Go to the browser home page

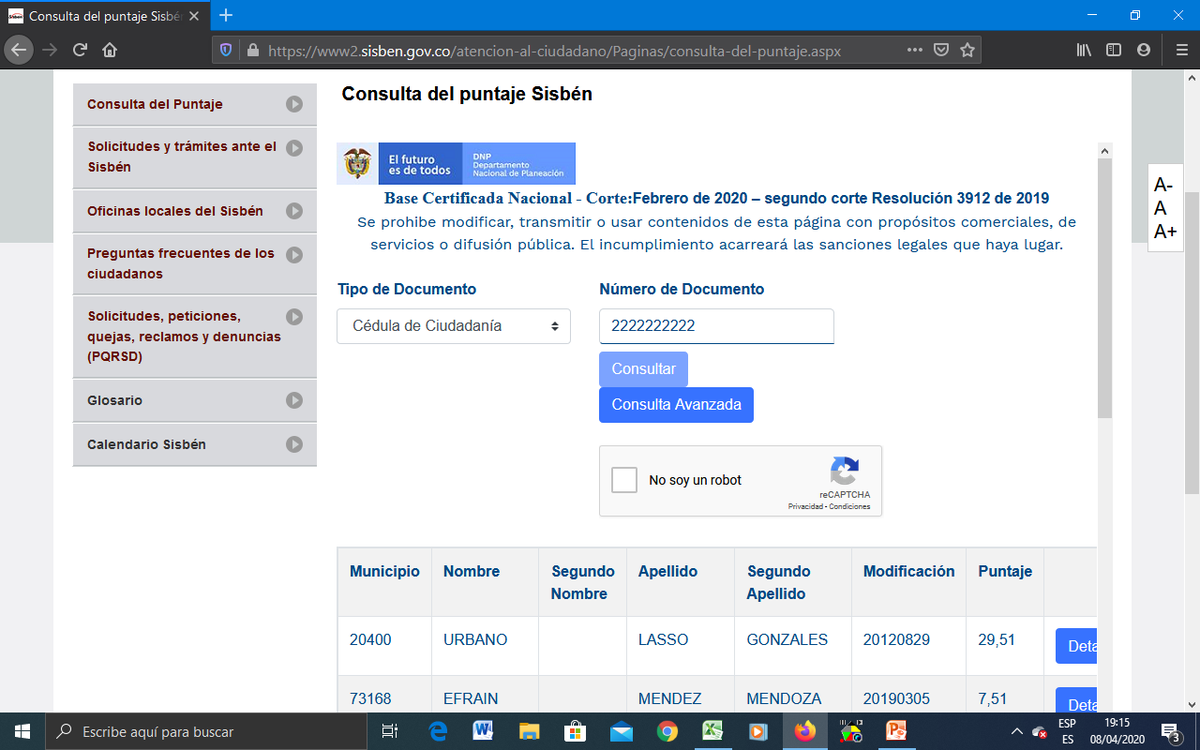tap(110, 50)
